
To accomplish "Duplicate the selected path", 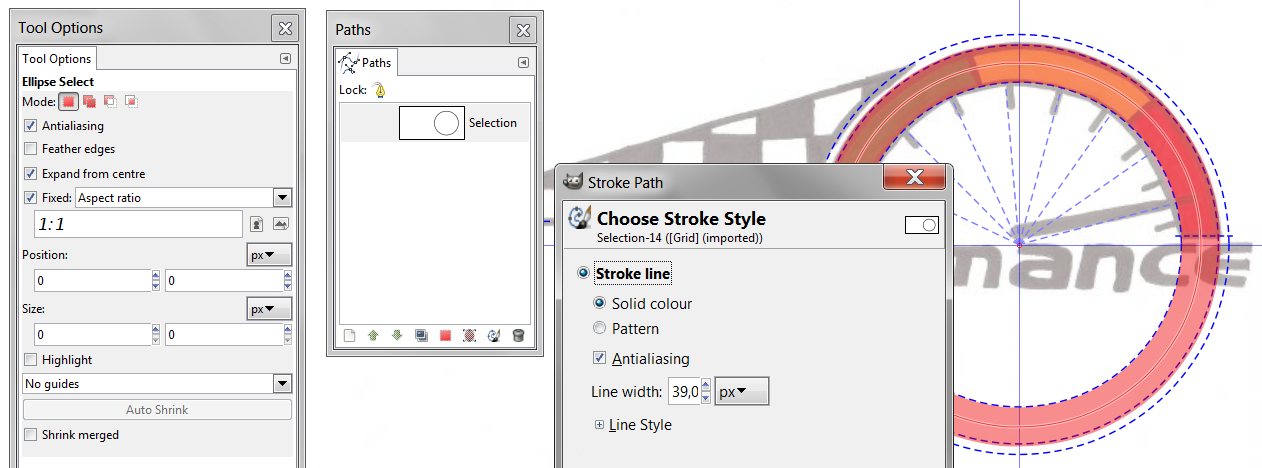I will coord(421,336).
